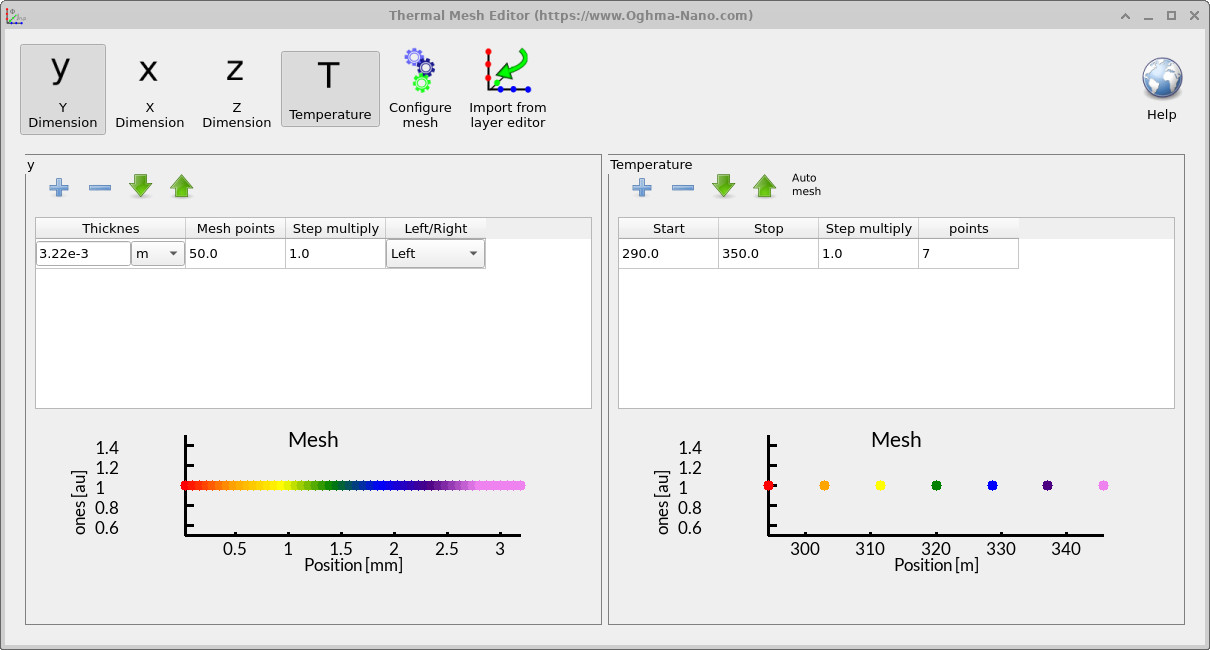Move the y mesh layer up
Screen dimensions: 1210x650
[181, 186]
